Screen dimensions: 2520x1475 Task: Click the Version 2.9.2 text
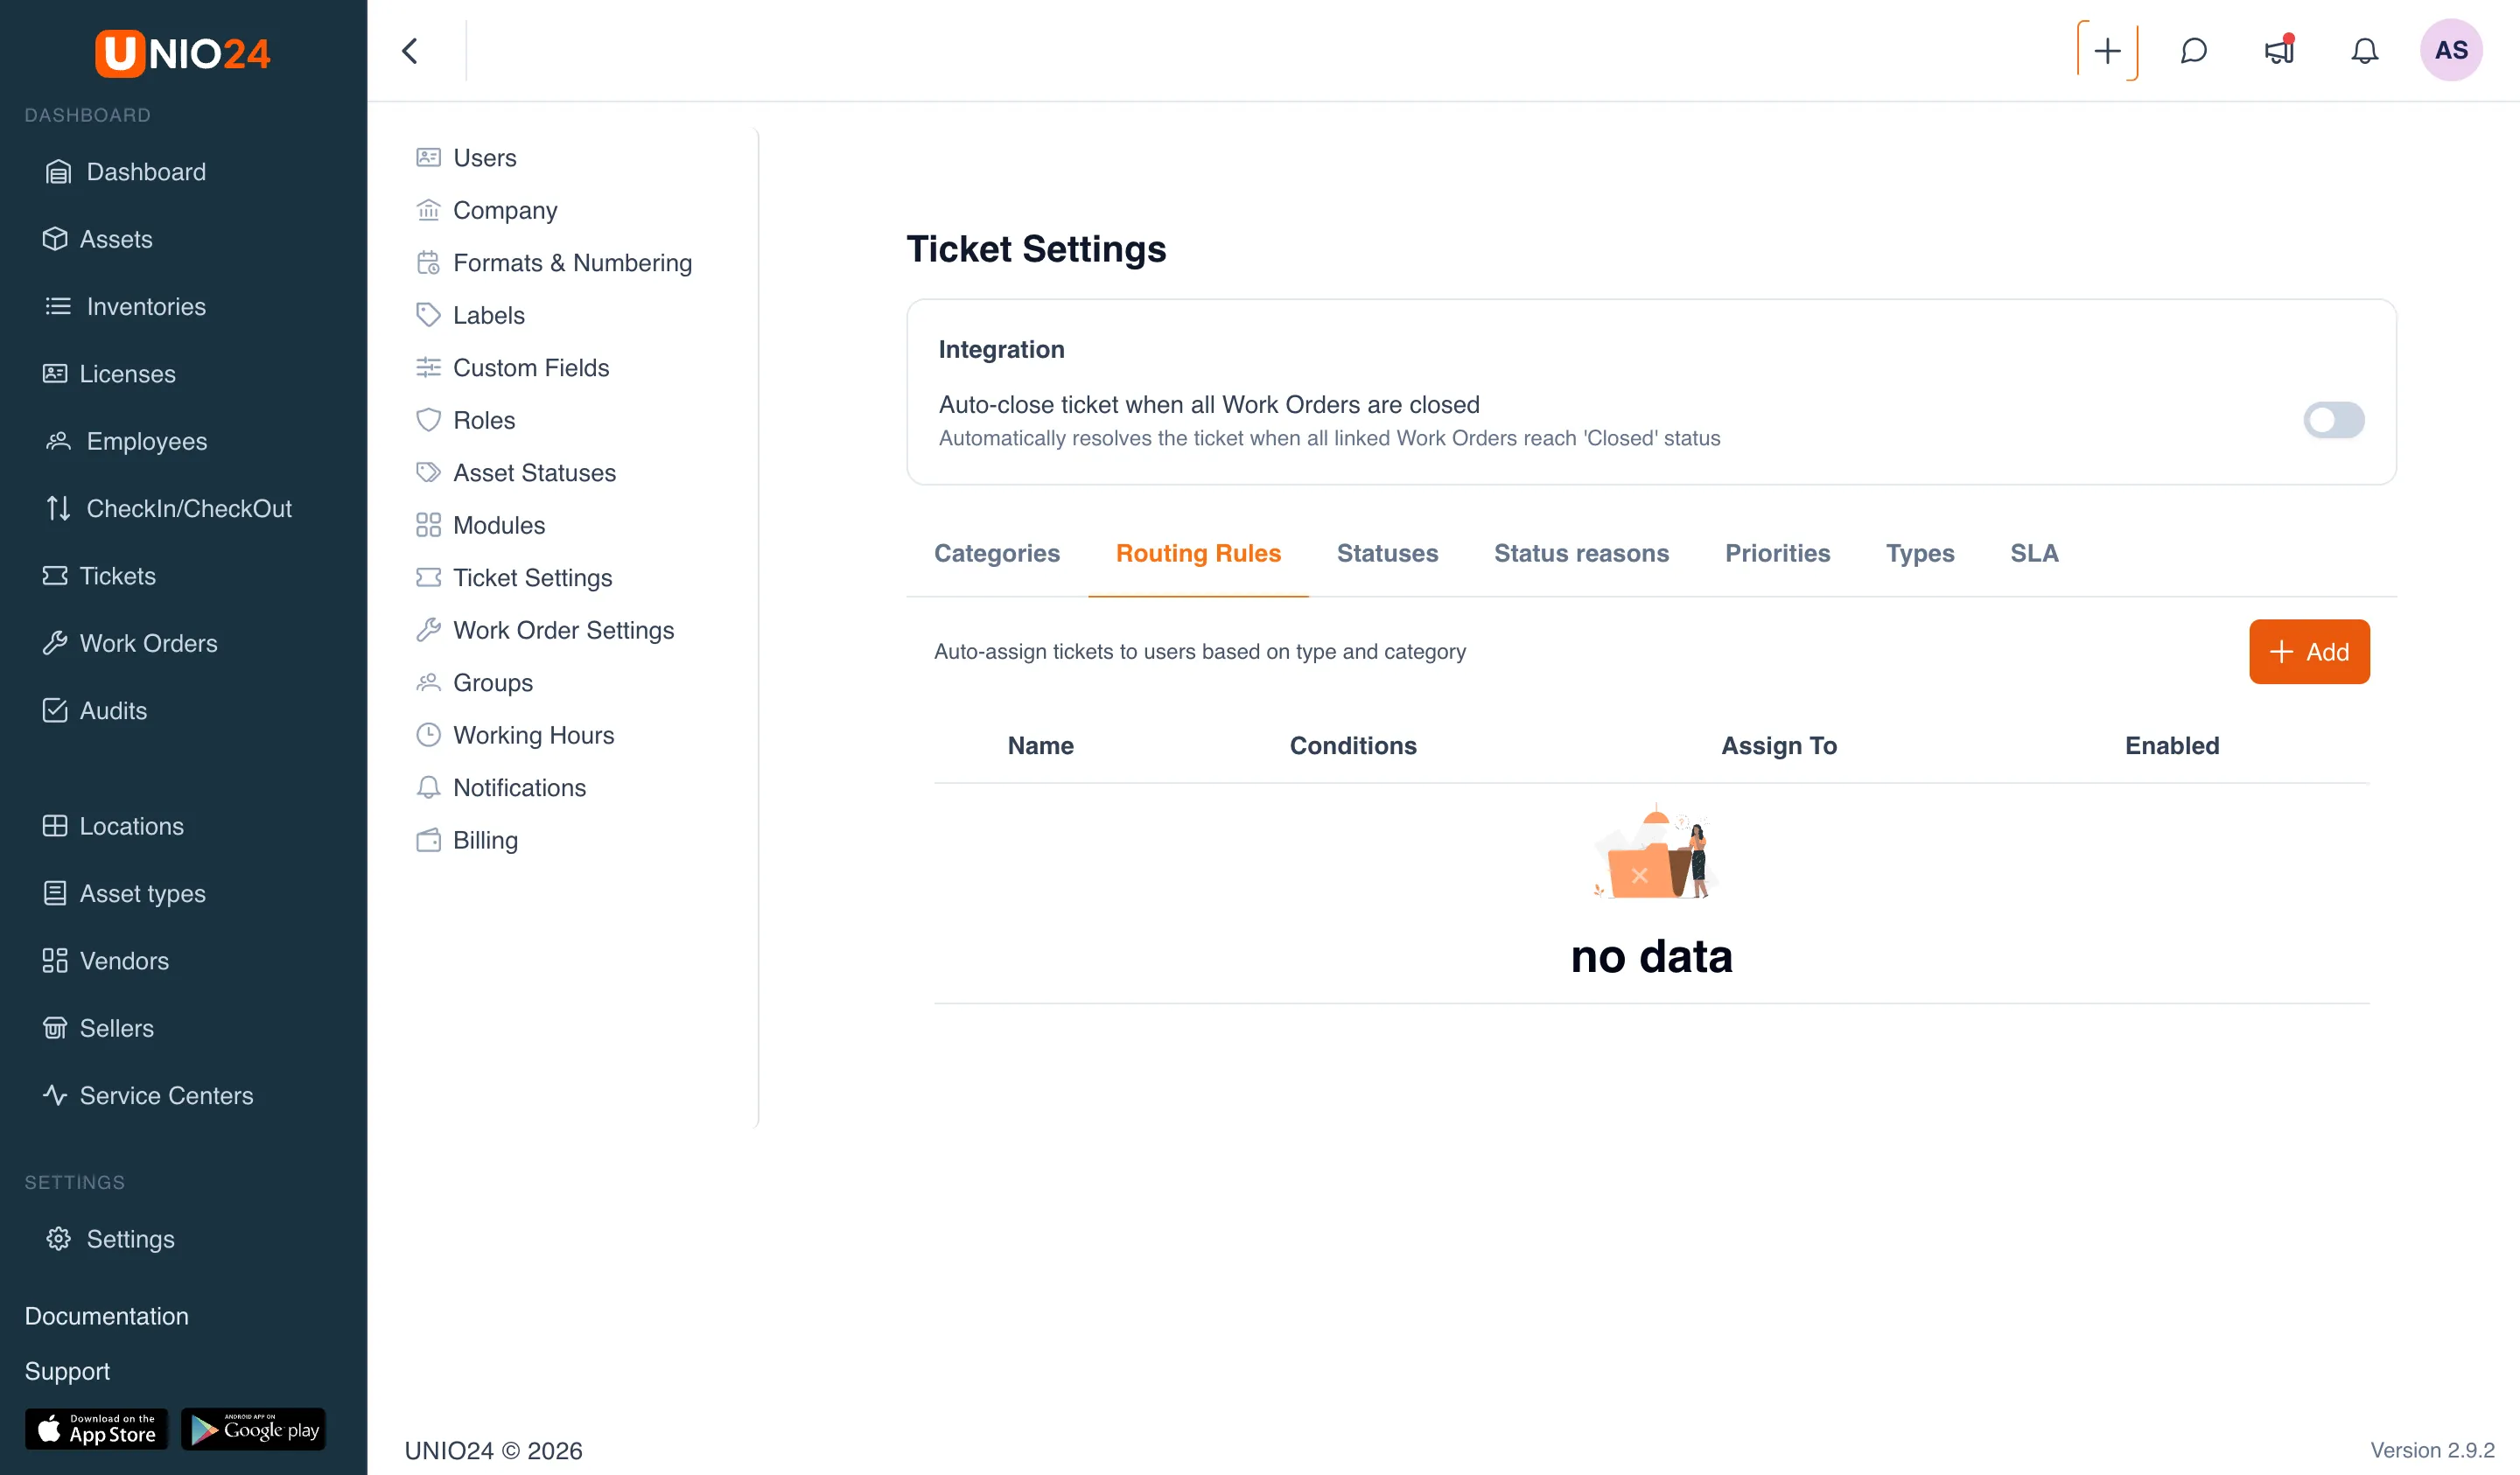[2432, 1450]
